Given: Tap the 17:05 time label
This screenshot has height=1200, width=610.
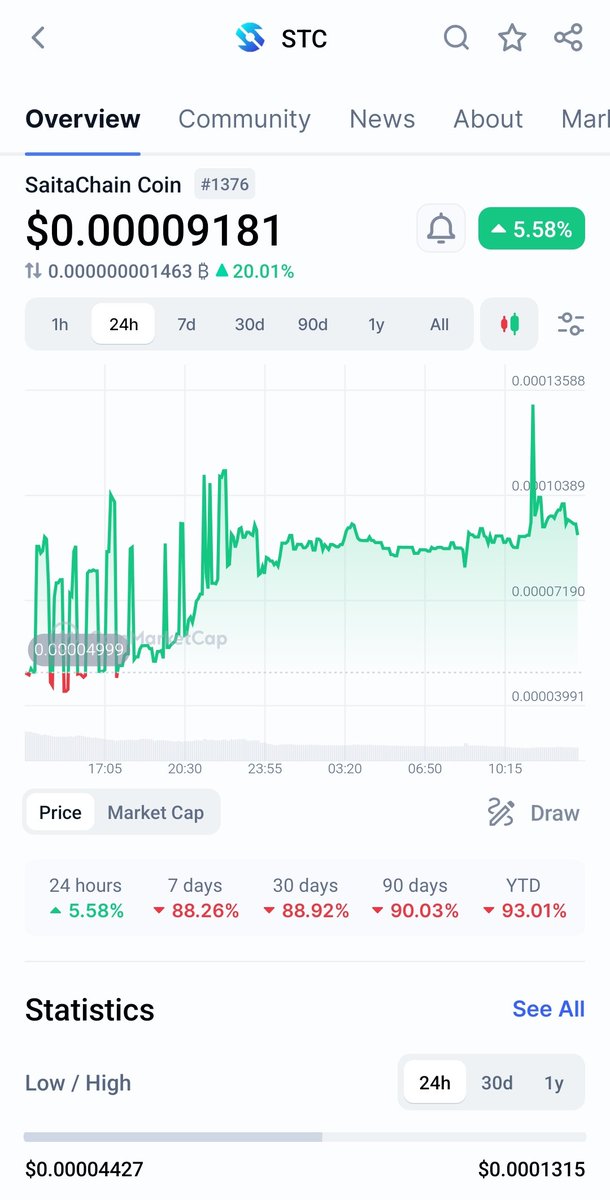Looking at the screenshot, I should coord(105,769).
